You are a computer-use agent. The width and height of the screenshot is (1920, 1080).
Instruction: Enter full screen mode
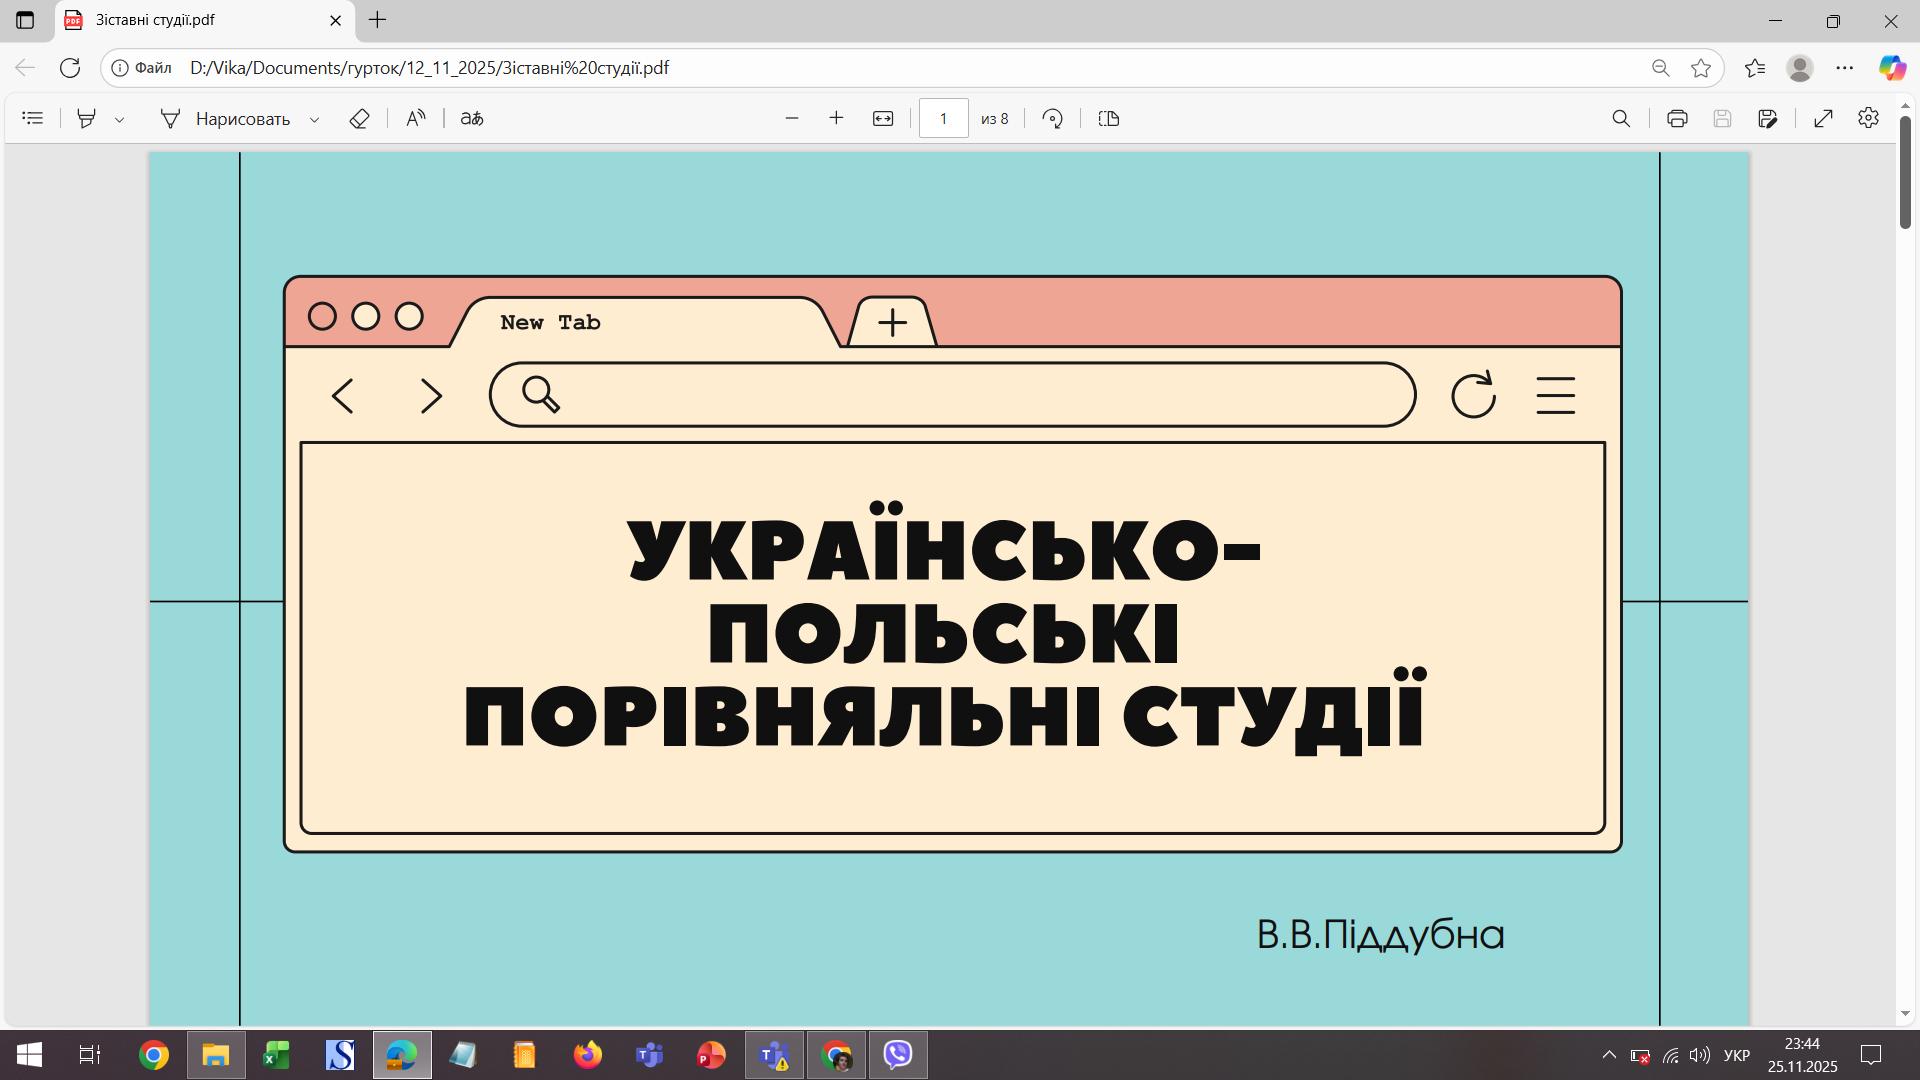pos(1823,118)
